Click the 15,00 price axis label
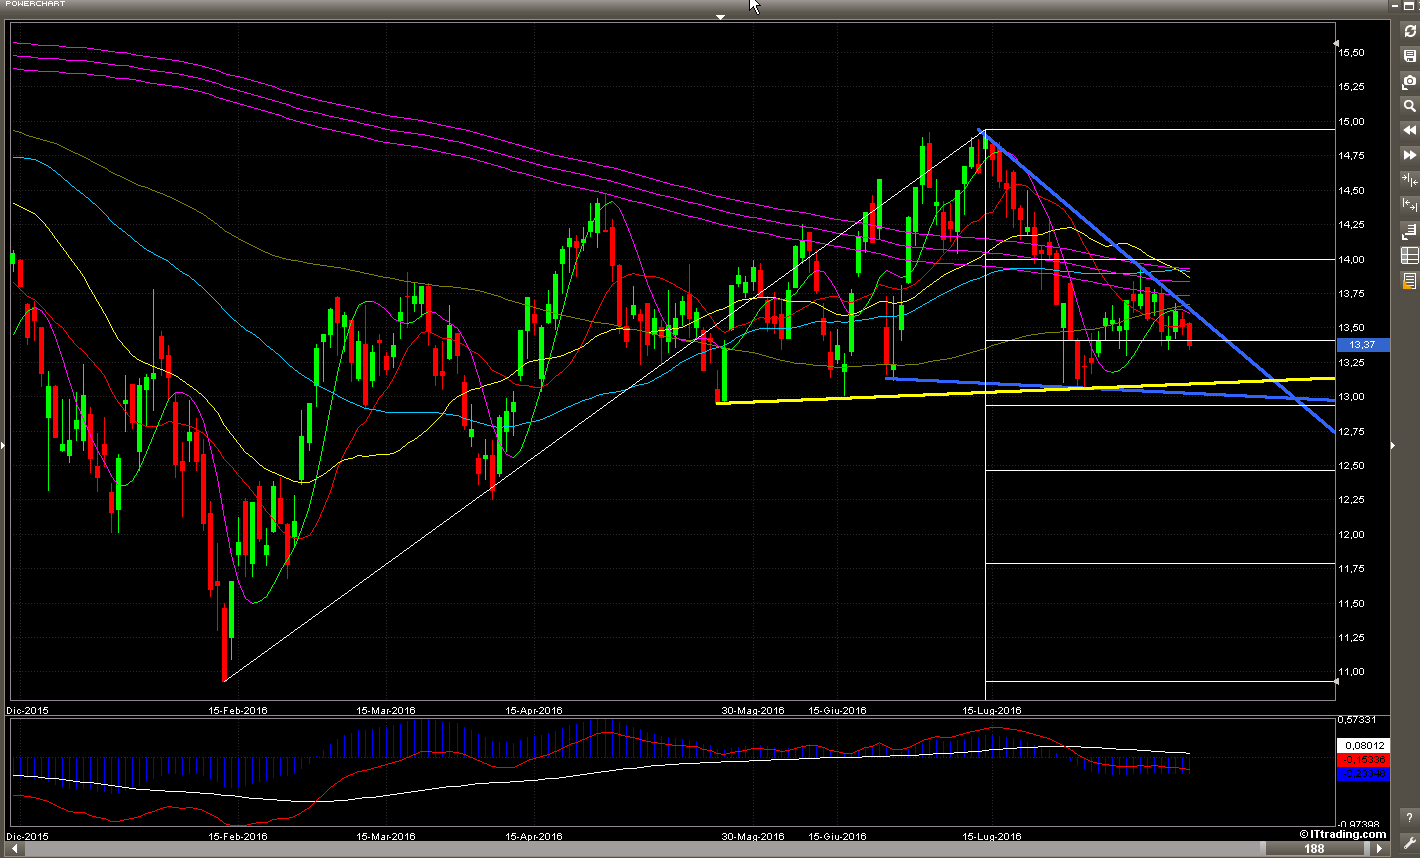Screen dimensions: 1420x858 [x=1352, y=122]
